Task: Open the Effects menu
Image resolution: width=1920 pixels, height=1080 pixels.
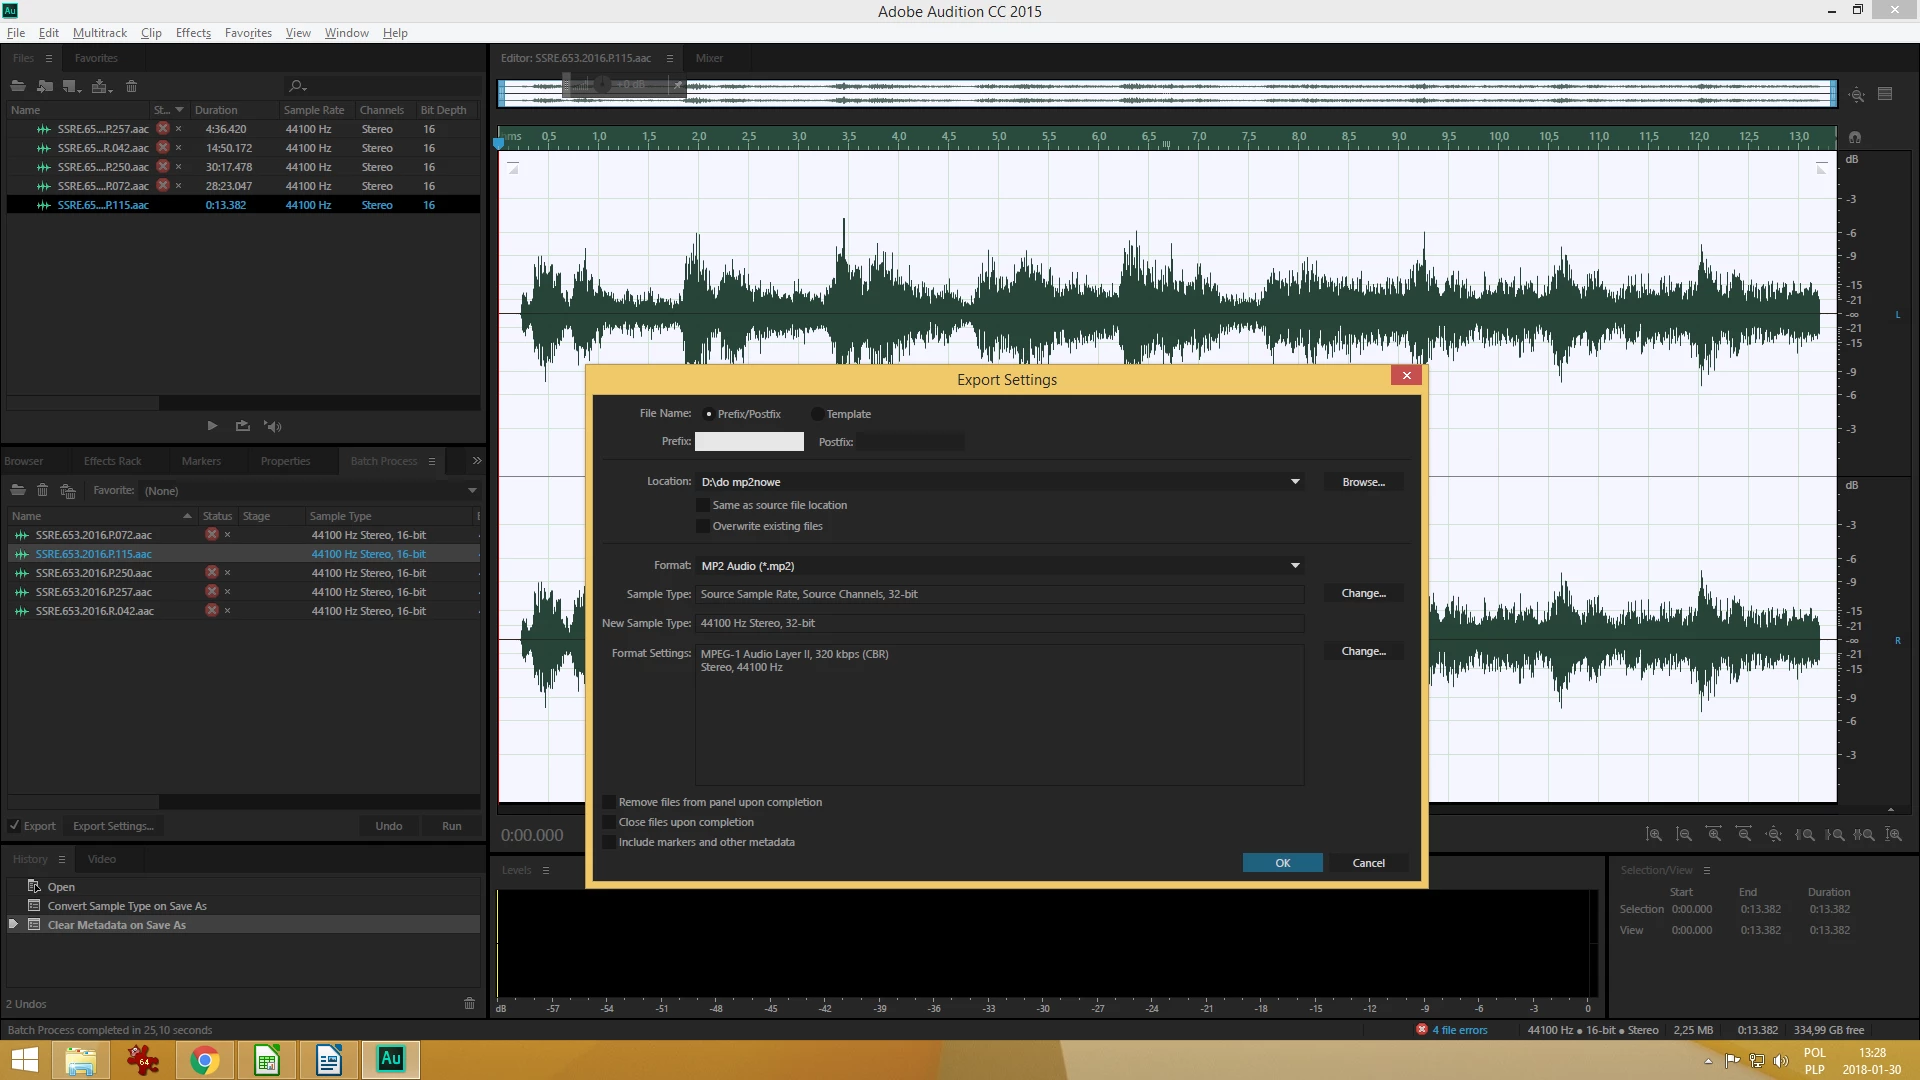Action: click(193, 33)
